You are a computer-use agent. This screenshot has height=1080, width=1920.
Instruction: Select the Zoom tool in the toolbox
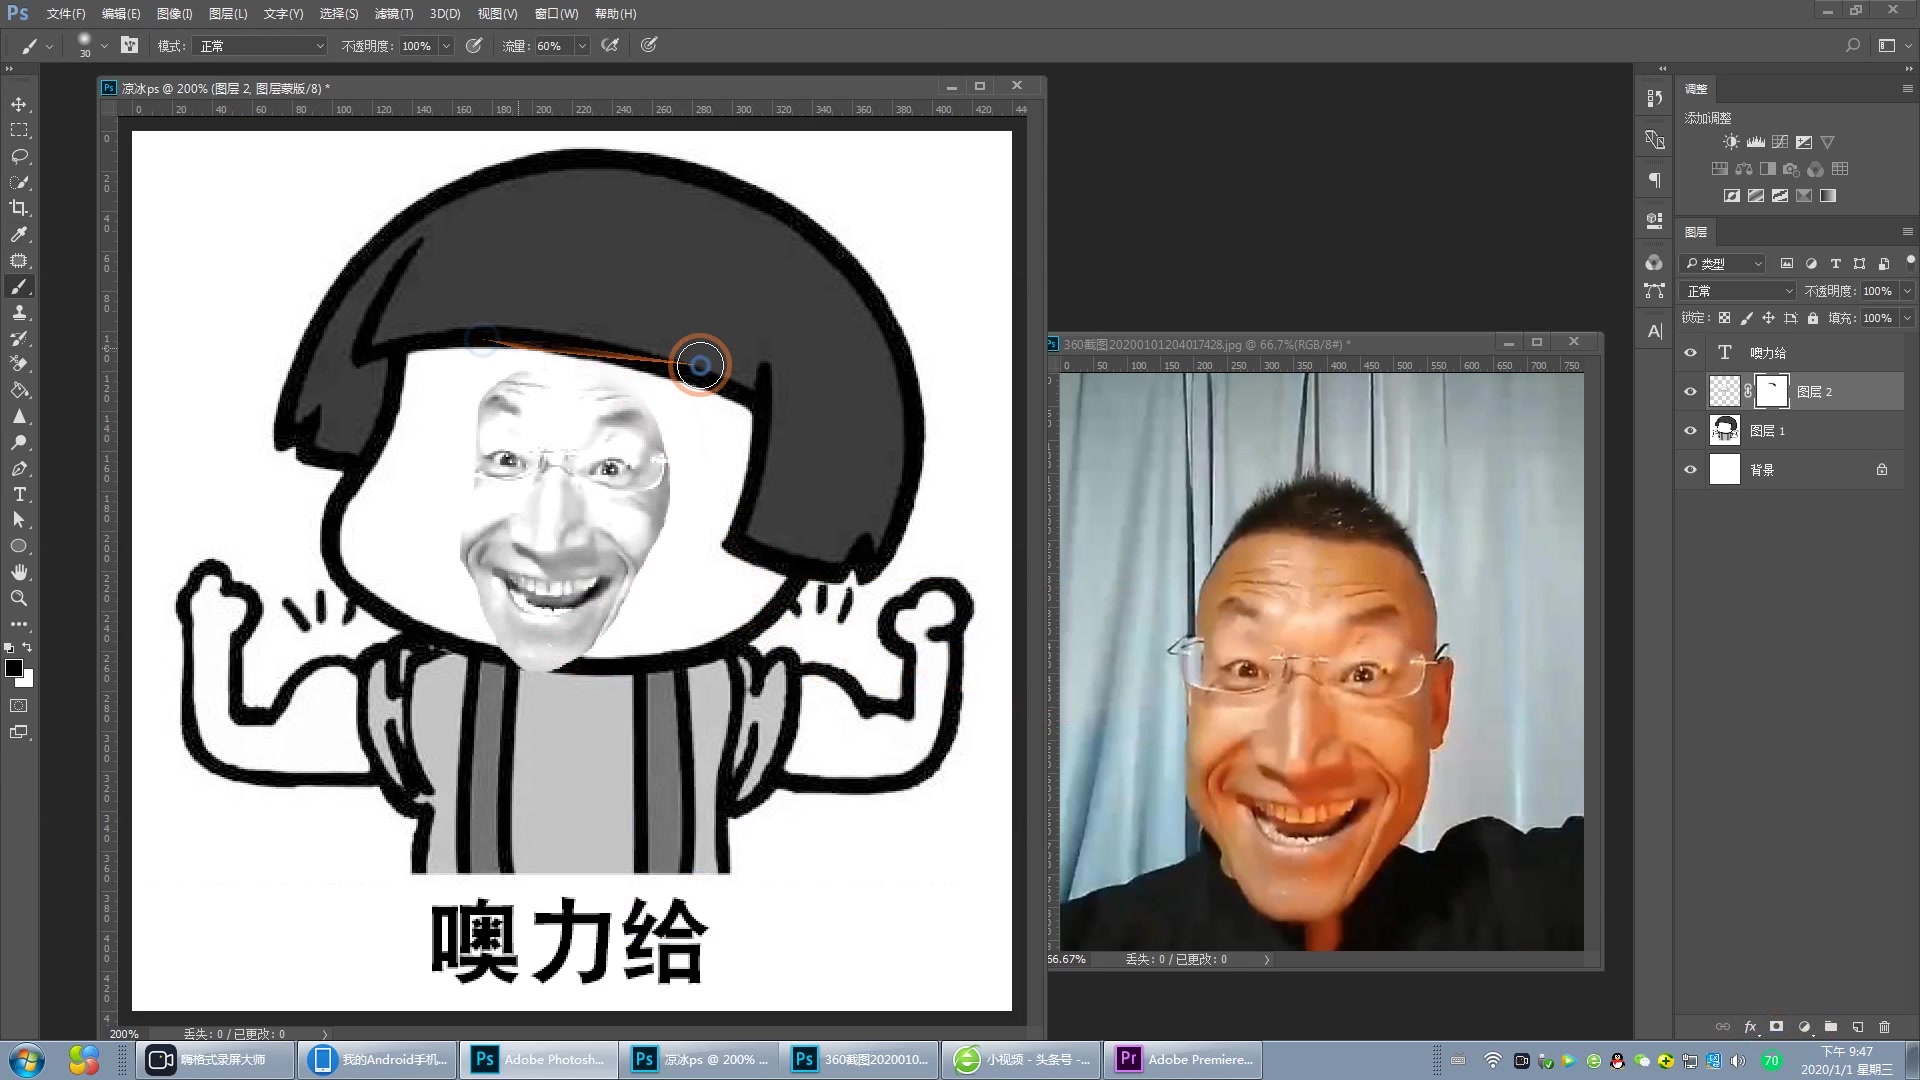(x=20, y=598)
